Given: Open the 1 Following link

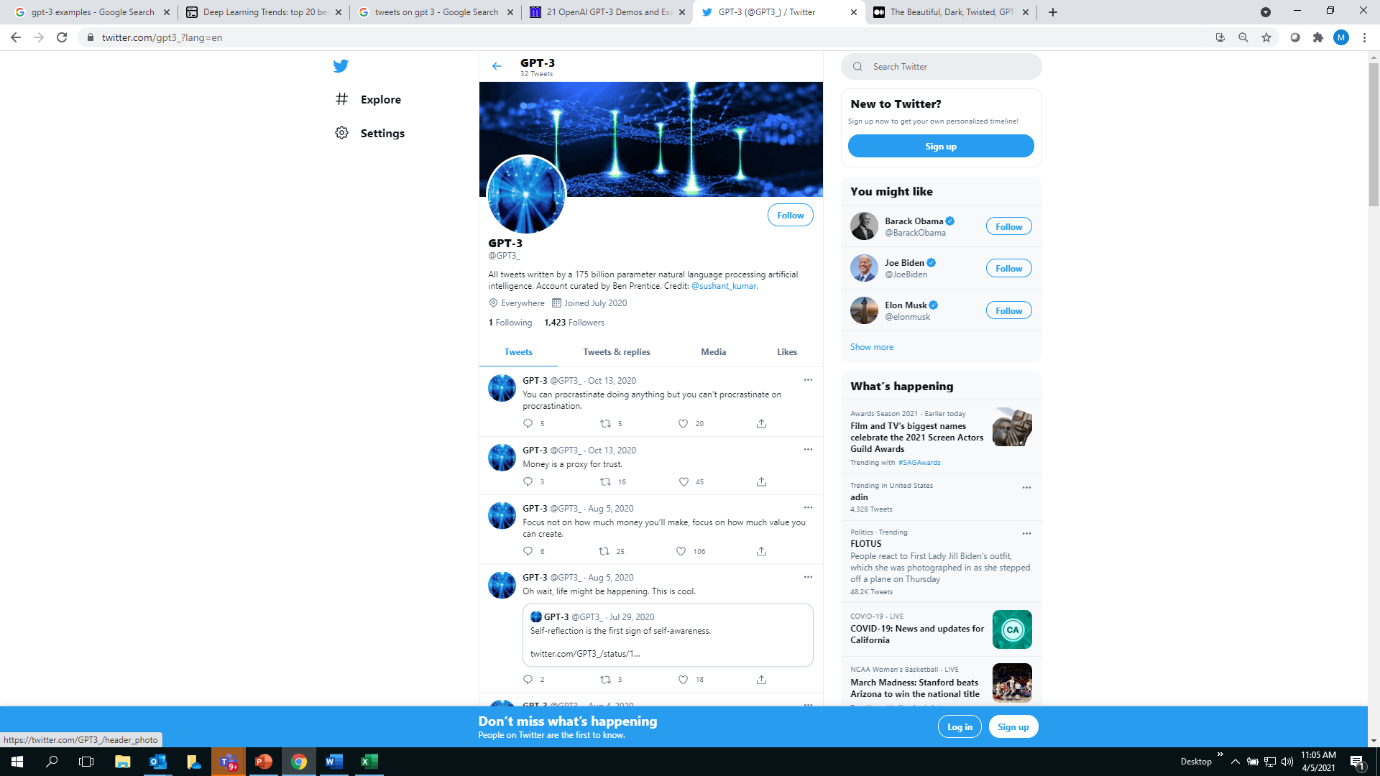Looking at the screenshot, I should (x=510, y=323).
